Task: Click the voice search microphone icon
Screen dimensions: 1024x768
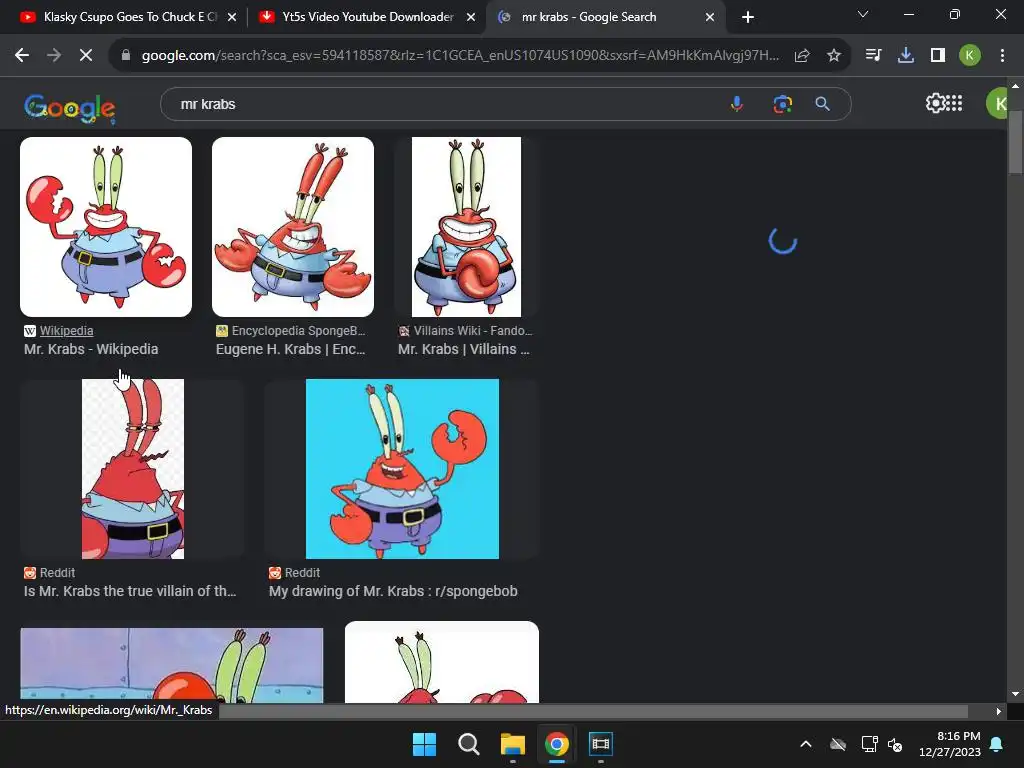Action: [737, 104]
